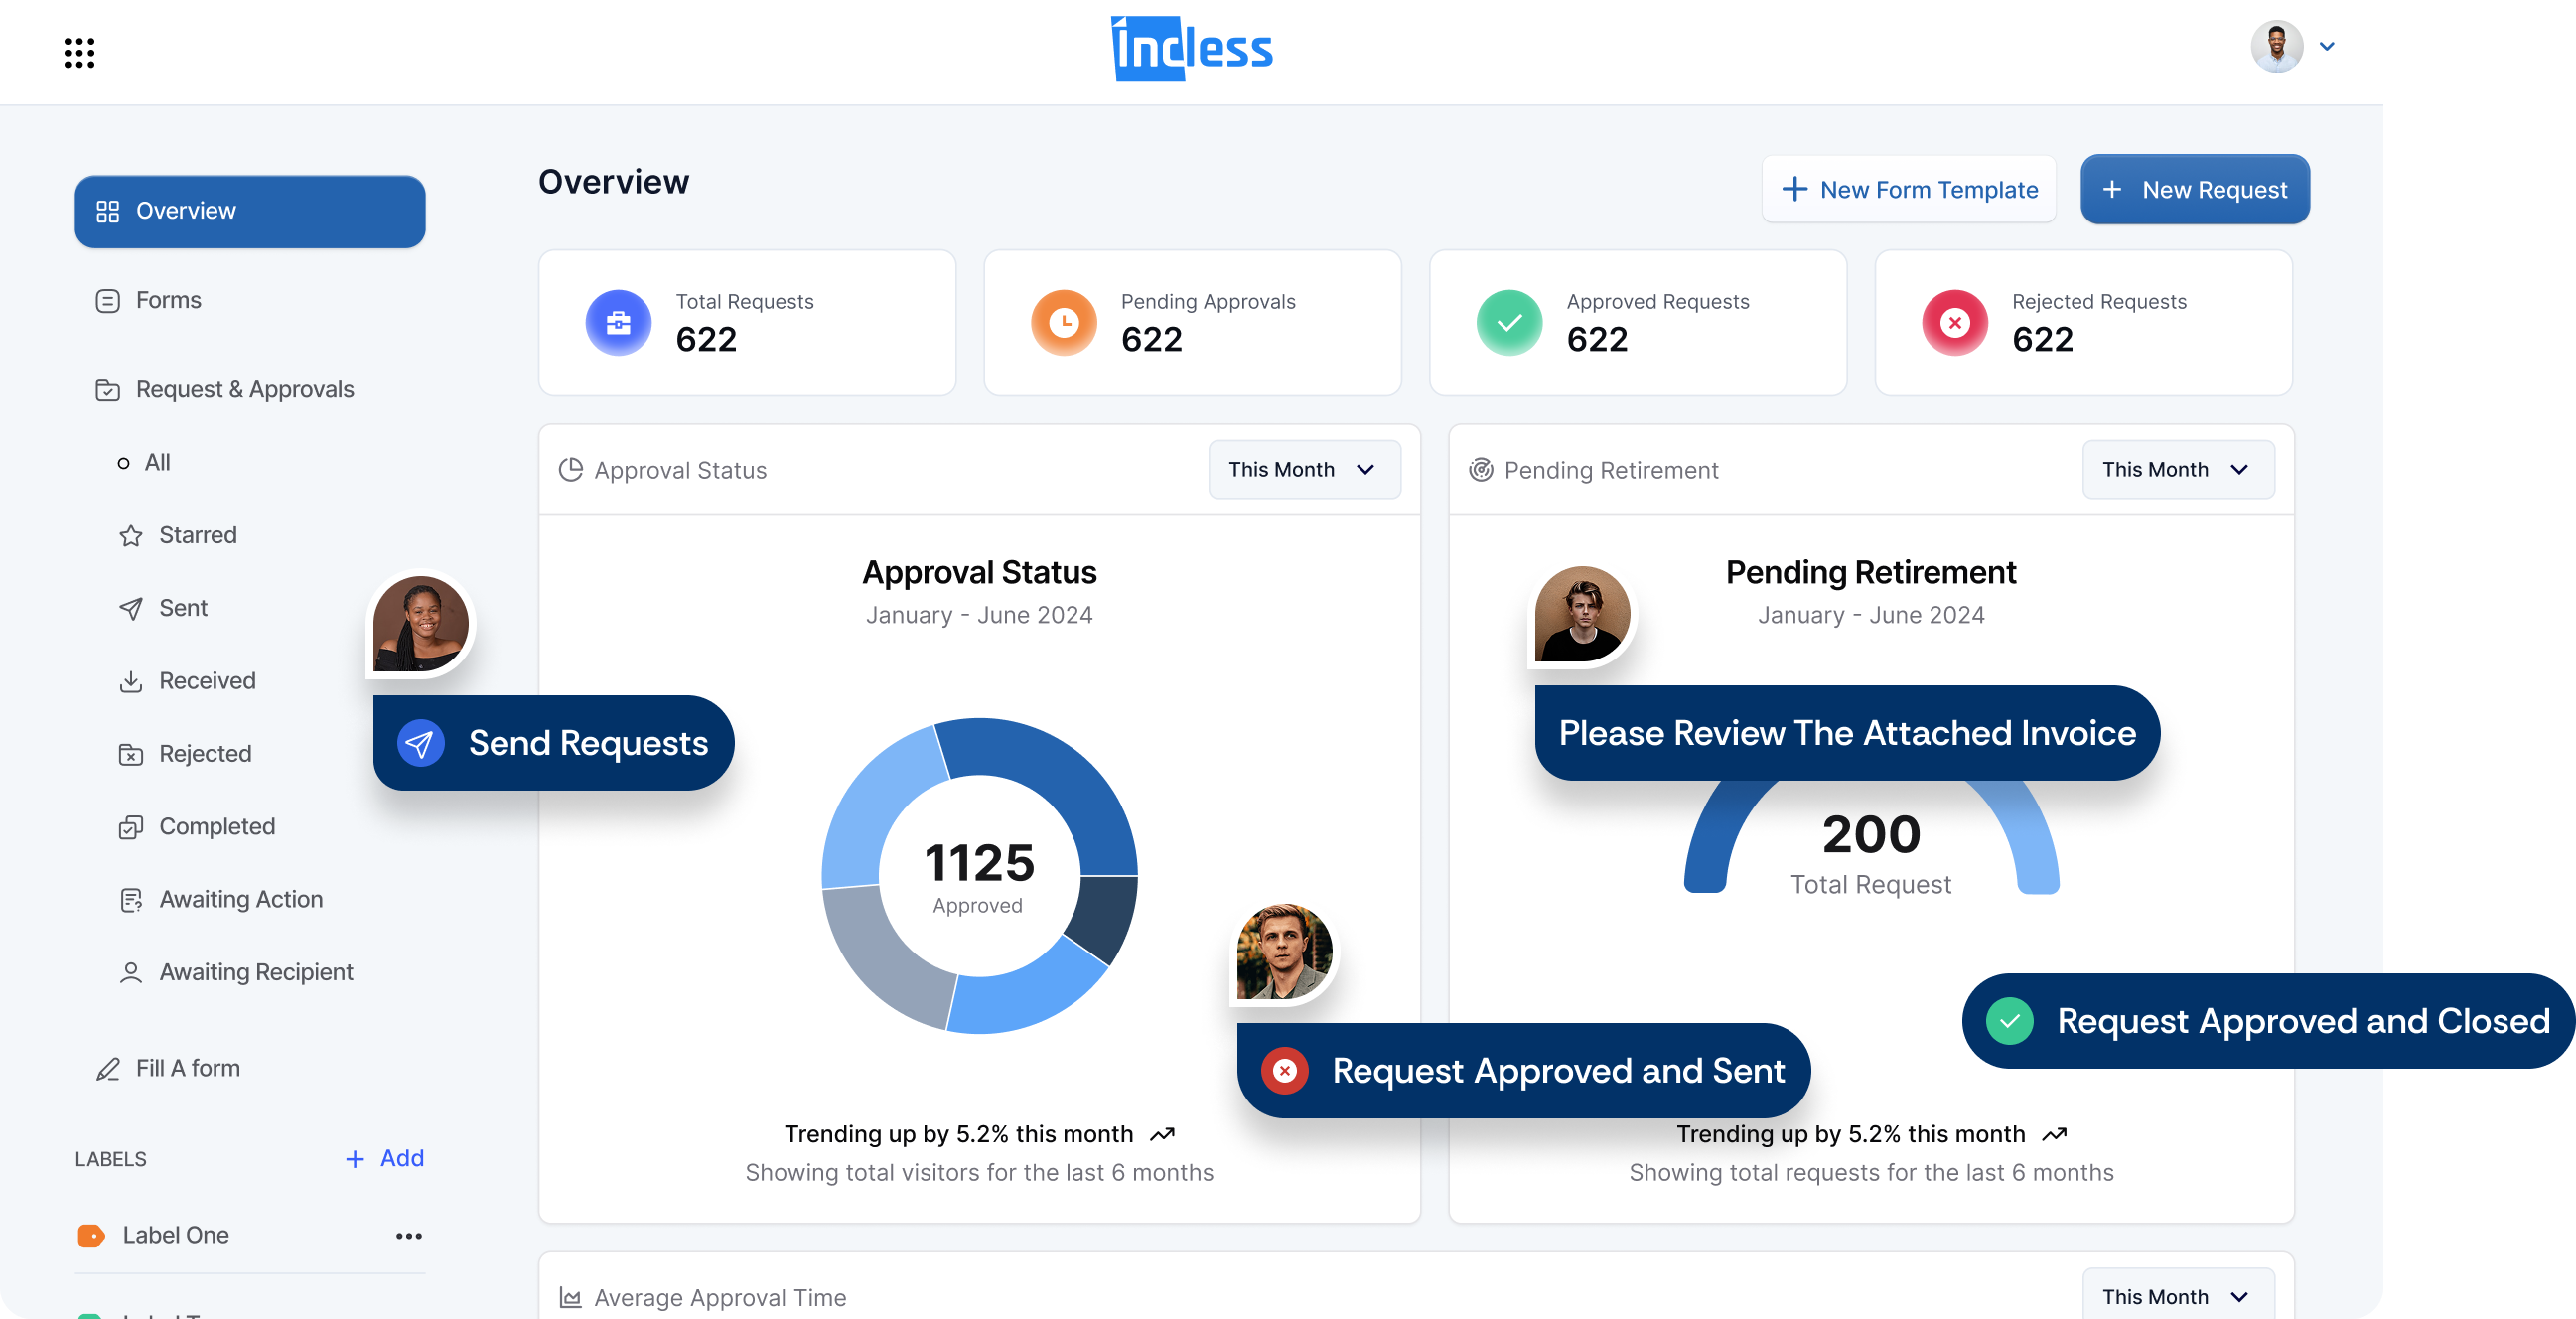
Task: Select Awaiting Action in sidebar
Action: (x=240, y=899)
